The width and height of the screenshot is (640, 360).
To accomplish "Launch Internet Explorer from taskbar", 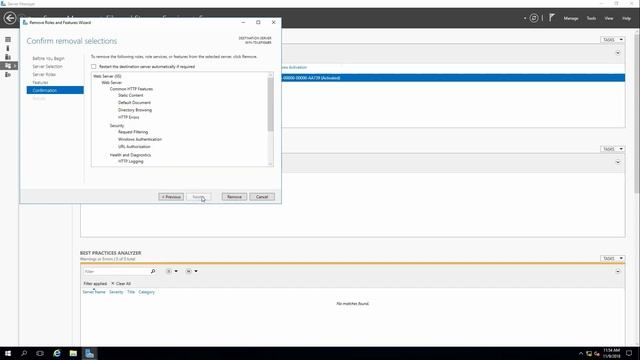I will click(57, 353).
